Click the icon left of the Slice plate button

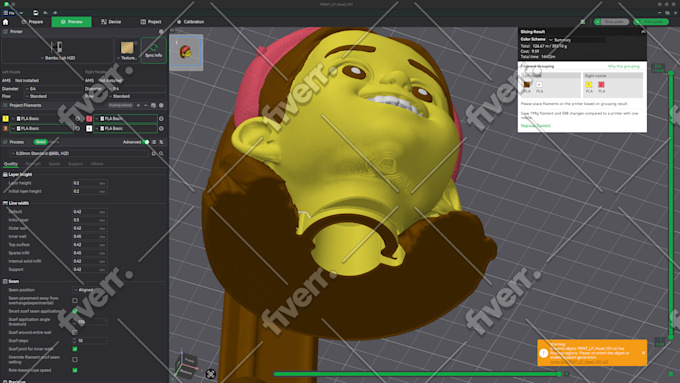pos(583,22)
